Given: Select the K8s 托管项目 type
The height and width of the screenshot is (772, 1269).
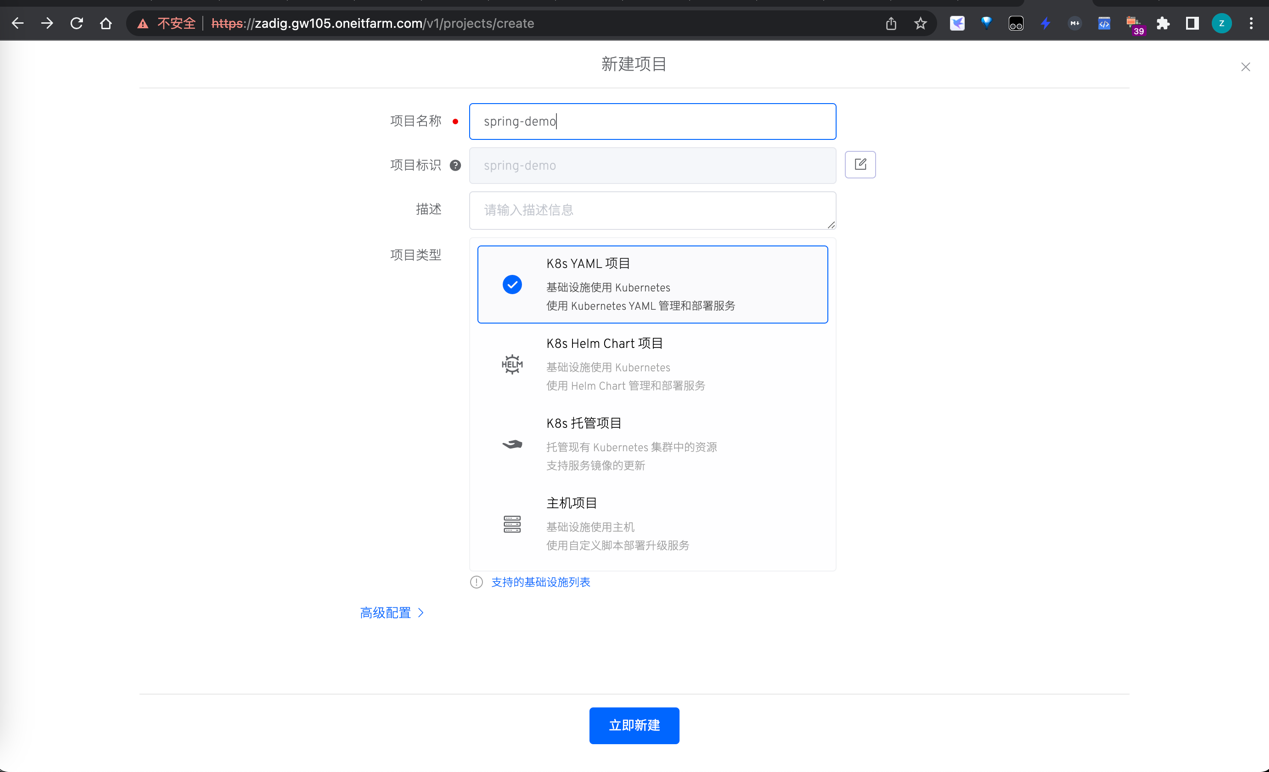Looking at the screenshot, I should tap(652, 444).
